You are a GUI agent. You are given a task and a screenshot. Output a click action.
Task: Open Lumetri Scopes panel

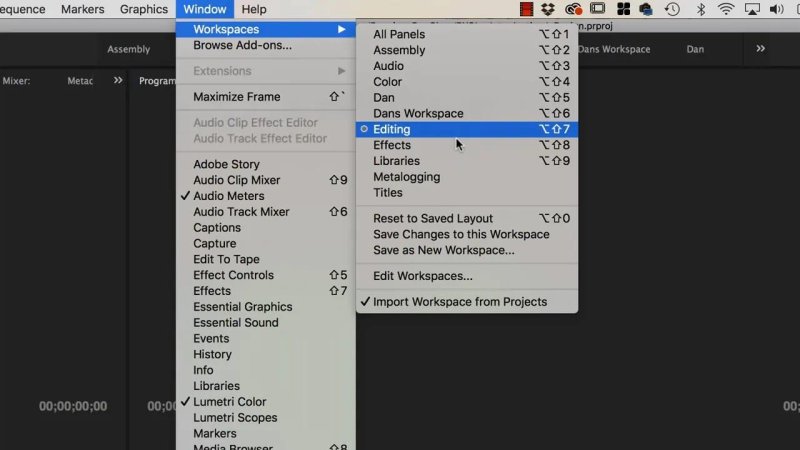tap(265, 418)
